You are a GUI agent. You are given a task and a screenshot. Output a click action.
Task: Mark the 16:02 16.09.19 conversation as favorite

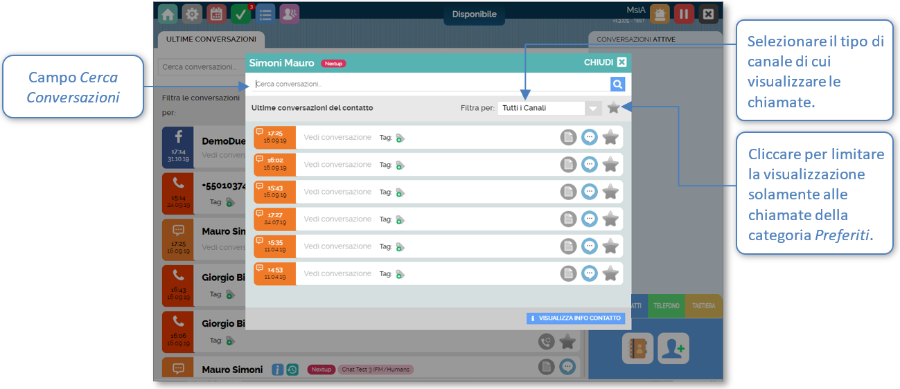[611, 165]
